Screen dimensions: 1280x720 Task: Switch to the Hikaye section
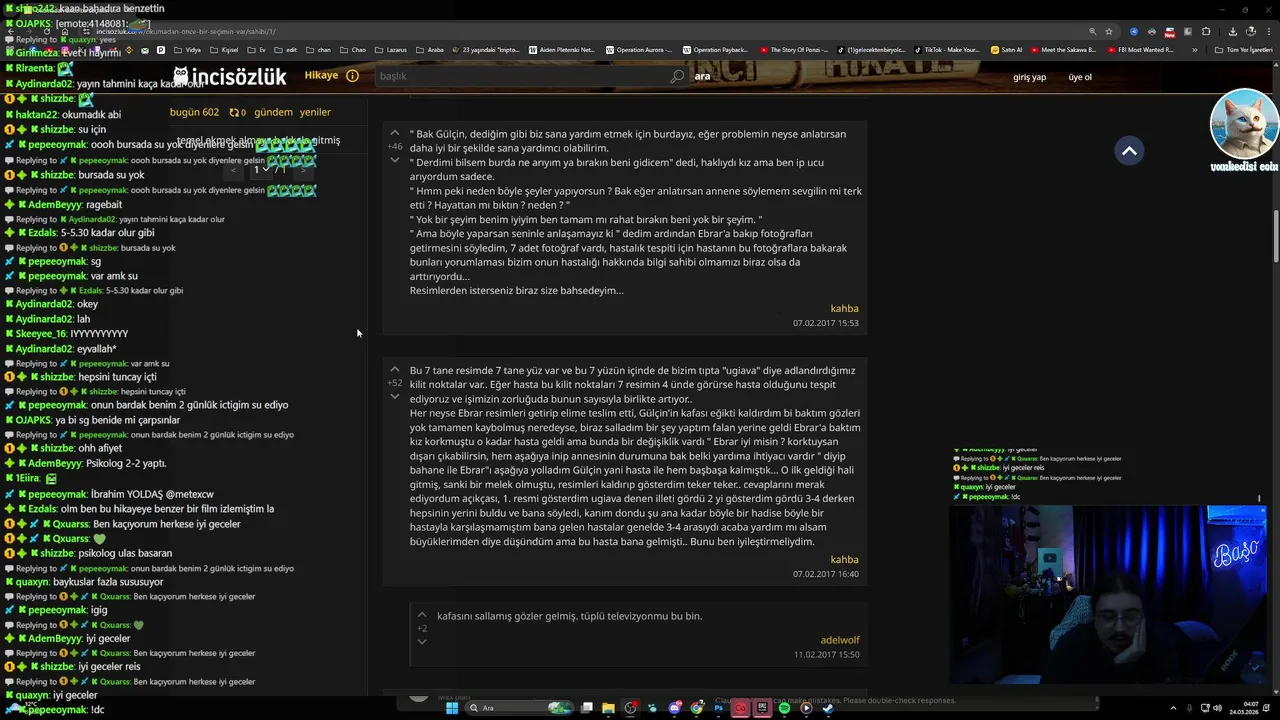322,76
